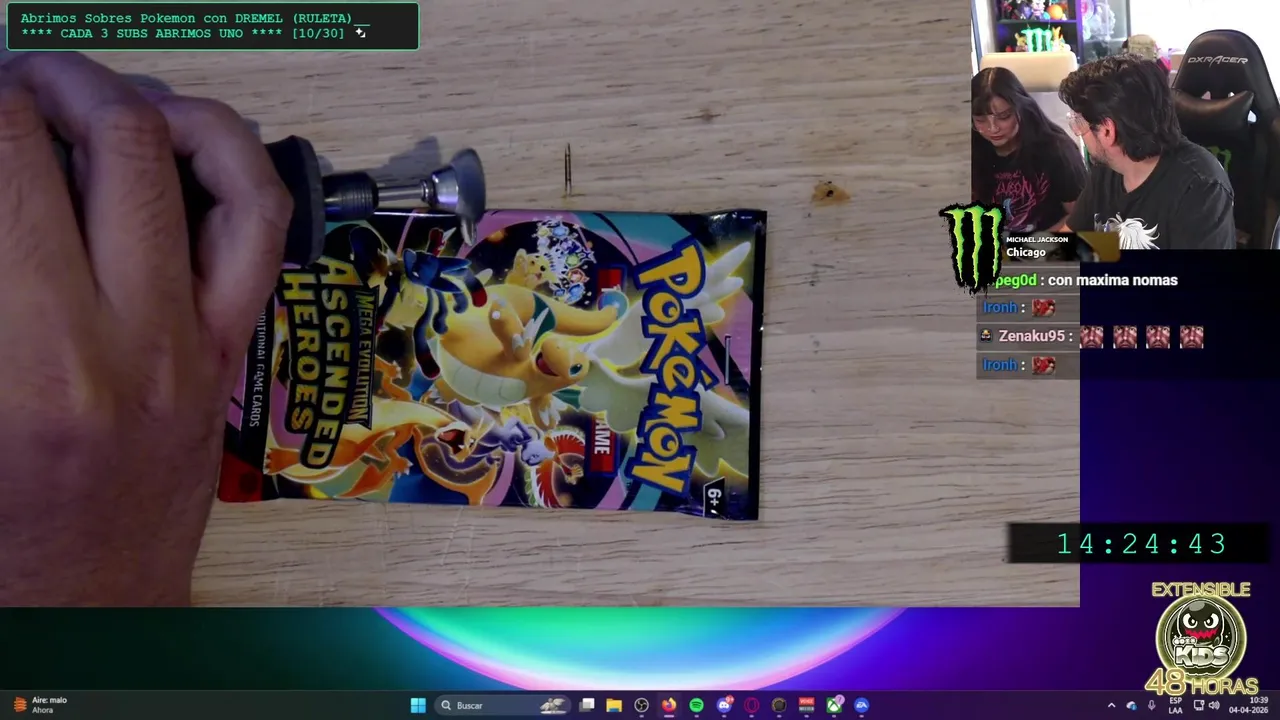Viewport: 1280px width, 720px height.
Task: Show hidden system tray icons
Action: point(1111,705)
